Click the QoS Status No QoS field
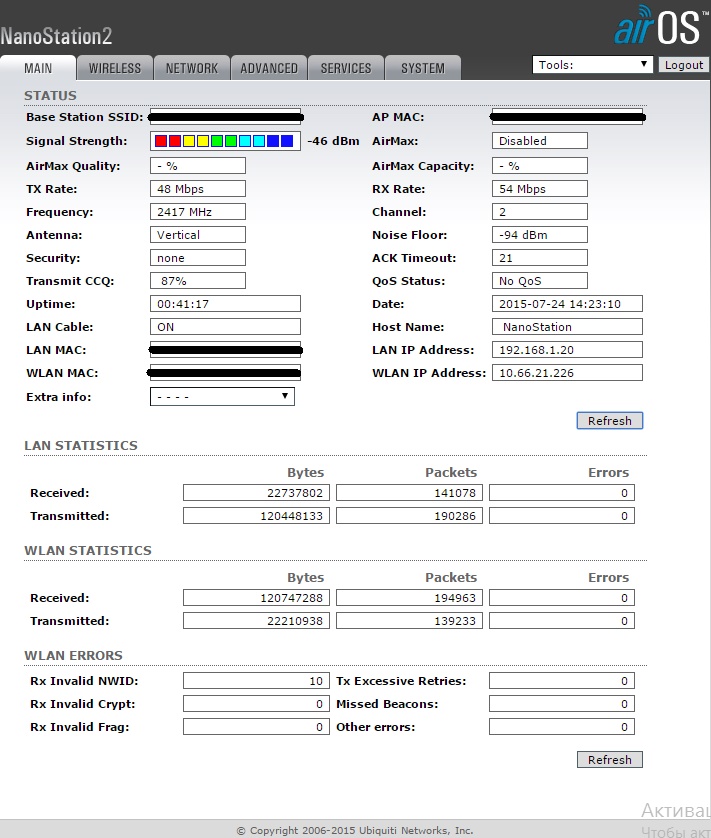711x838 pixels. pyautogui.click(x=539, y=281)
